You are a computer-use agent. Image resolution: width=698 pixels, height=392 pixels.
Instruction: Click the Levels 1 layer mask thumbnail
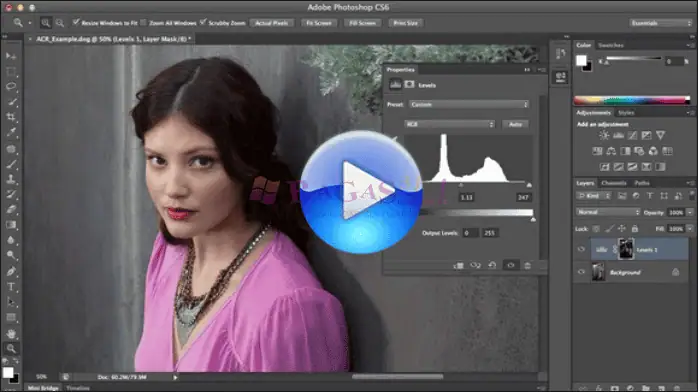coord(626,249)
